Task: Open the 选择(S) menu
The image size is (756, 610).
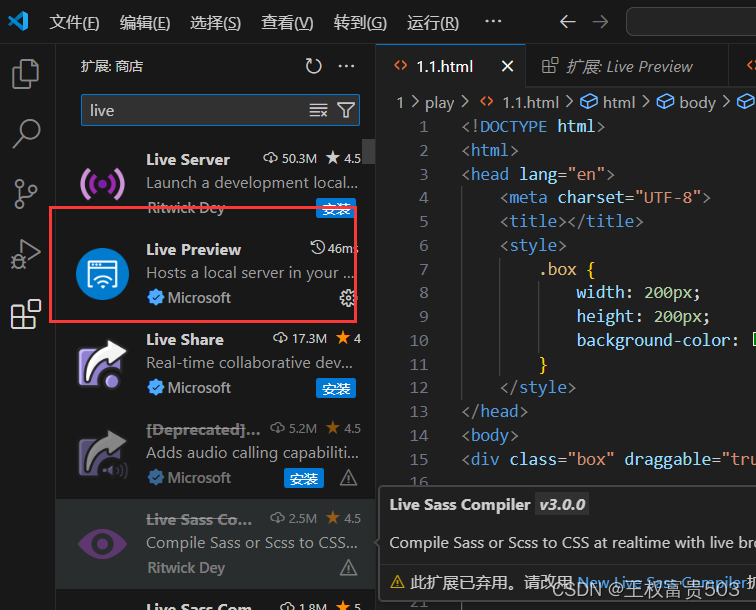Action: [215, 22]
